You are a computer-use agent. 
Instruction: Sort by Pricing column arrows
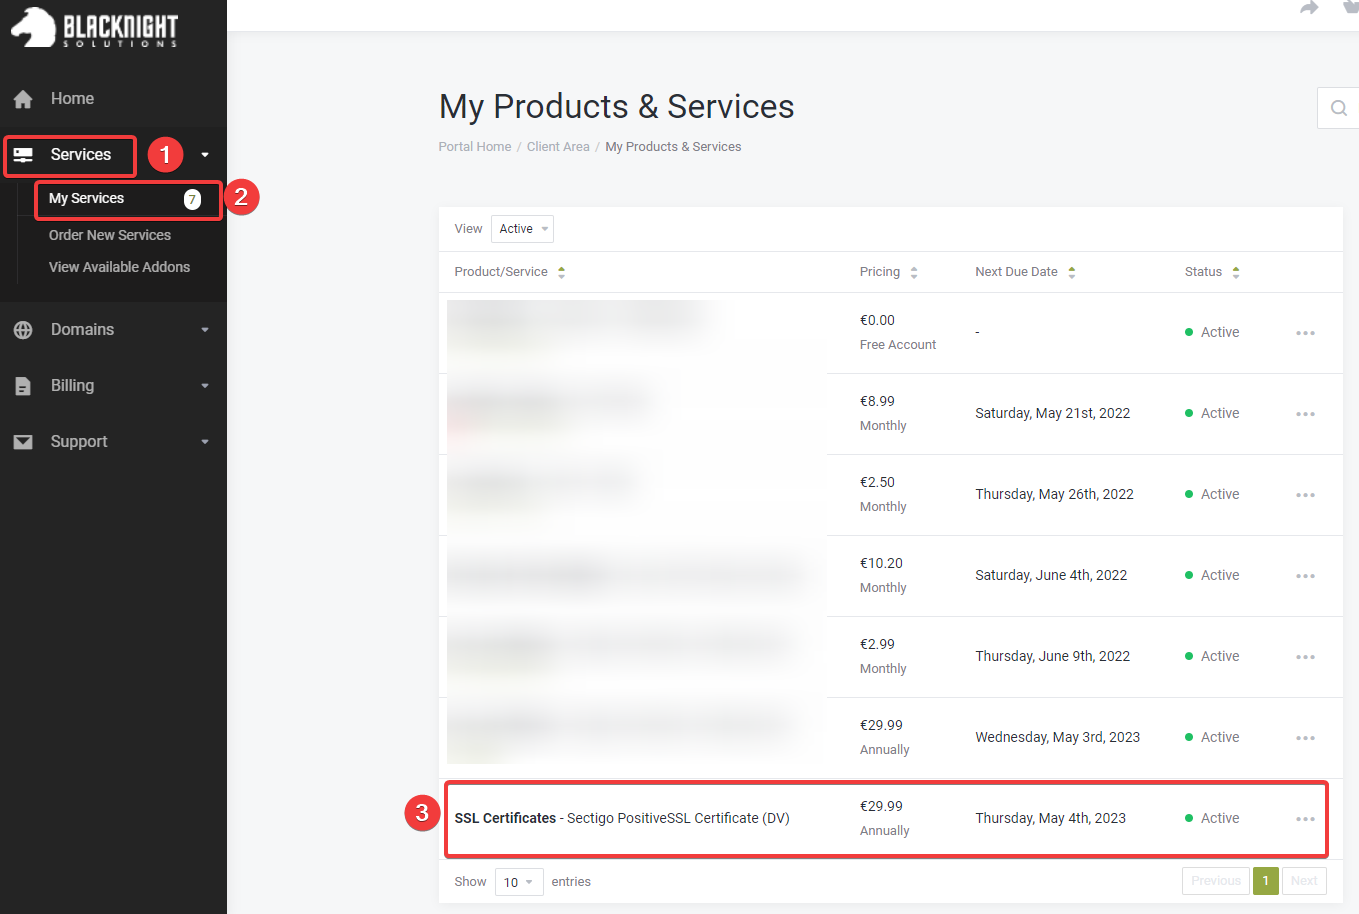(914, 272)
